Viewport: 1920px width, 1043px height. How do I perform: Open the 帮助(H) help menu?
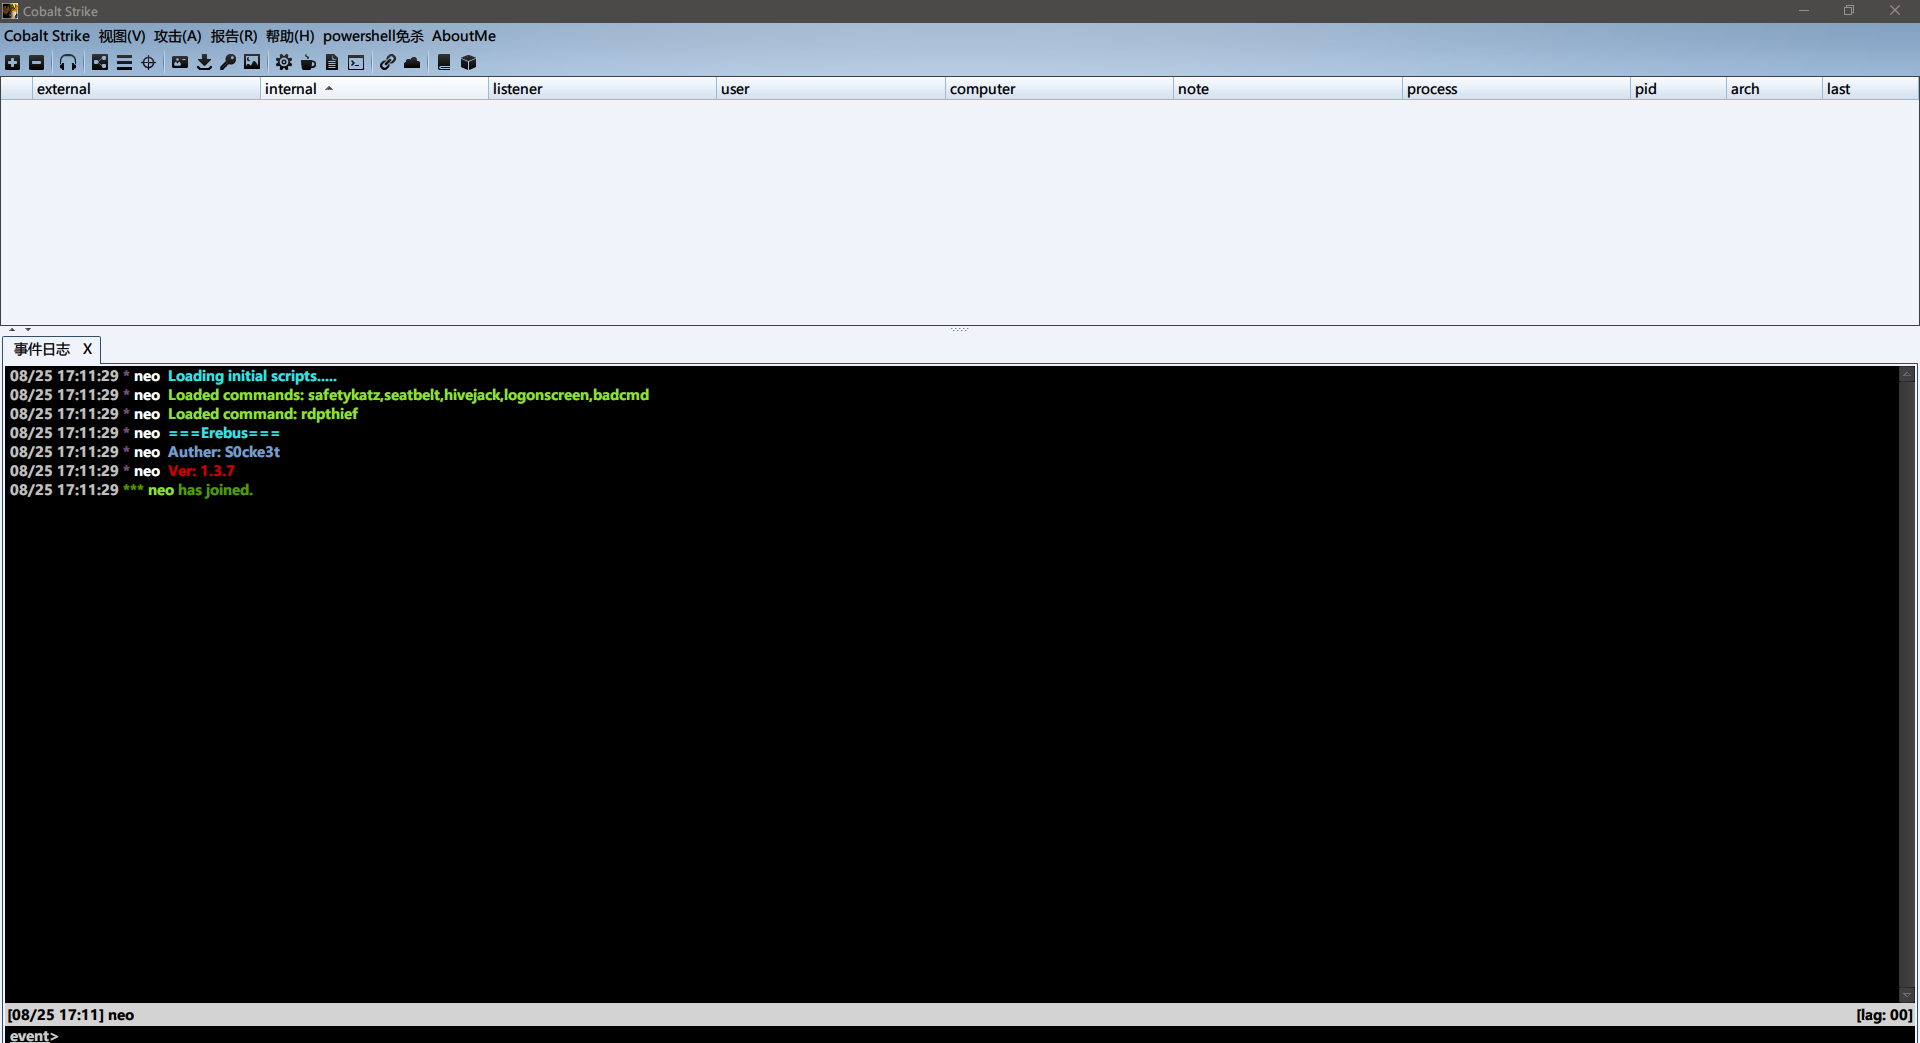click(x=290, y=36)
